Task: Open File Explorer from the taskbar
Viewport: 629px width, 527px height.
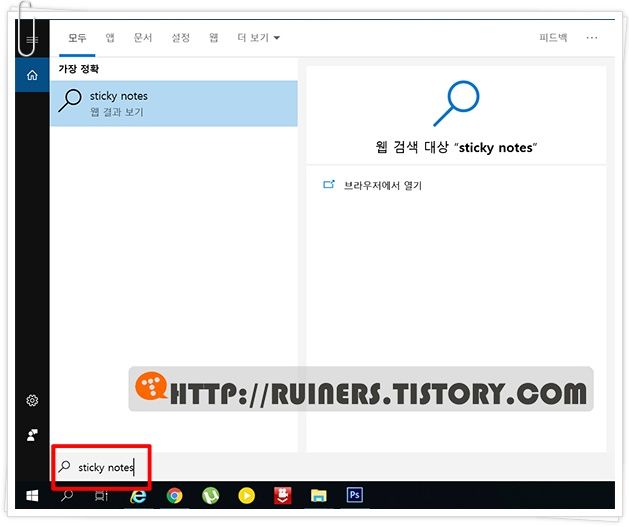Action: (319, 496)
